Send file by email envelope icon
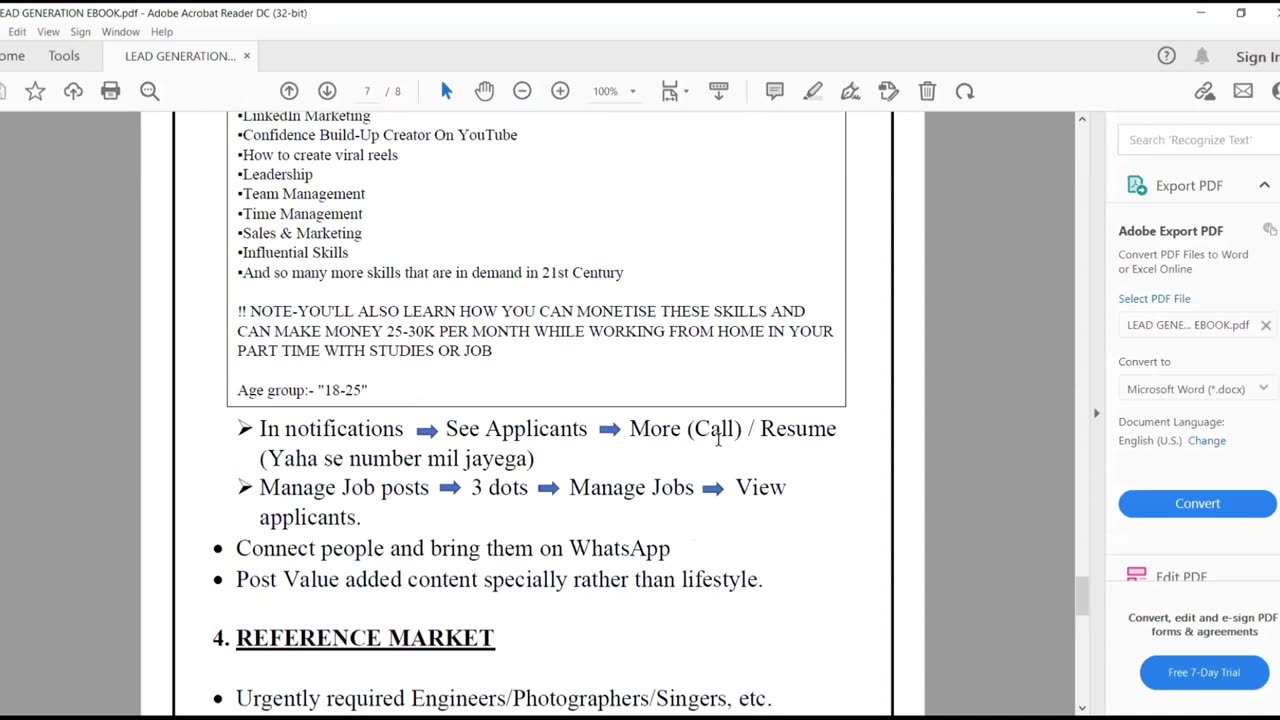The height and width of the screenshot is (720, 1280). coord(1243,91)
